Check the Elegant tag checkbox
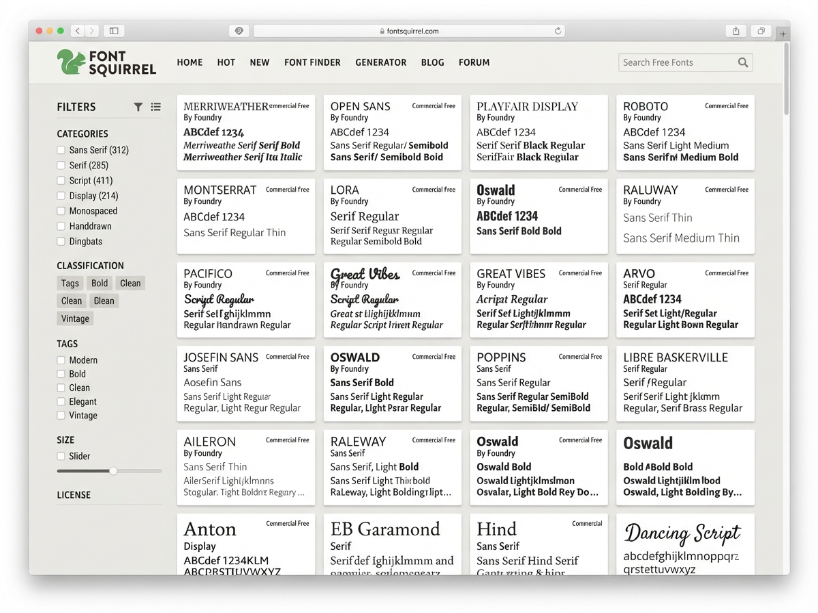 (x=61, y=402)
